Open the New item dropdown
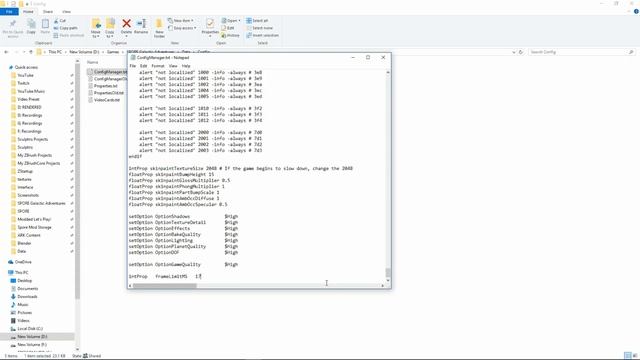This screenshot has width=640, height=360. tap(181, 20)
